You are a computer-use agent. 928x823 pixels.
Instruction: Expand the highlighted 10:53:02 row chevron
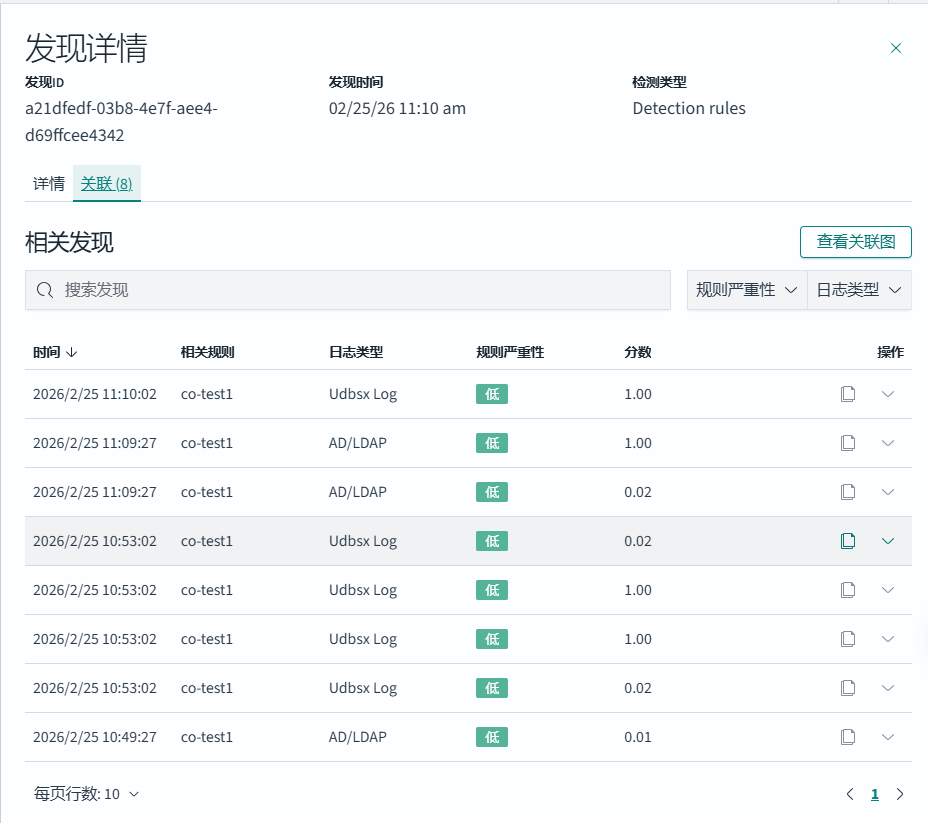pos(888,541)
